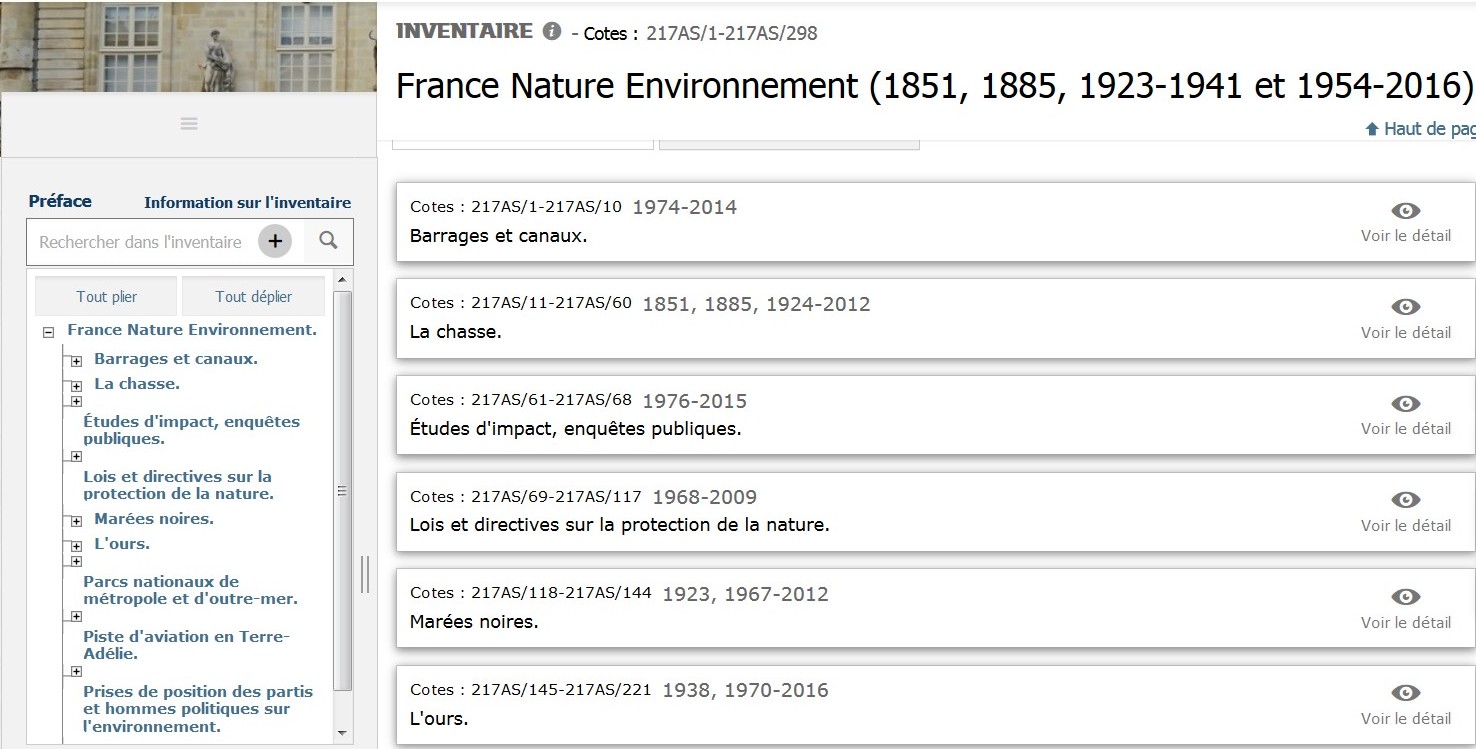The height and width of the screenshot is (749, 1476).
Task: Collapse the France Nature Environnement root node
Action: tap(48, 333)
